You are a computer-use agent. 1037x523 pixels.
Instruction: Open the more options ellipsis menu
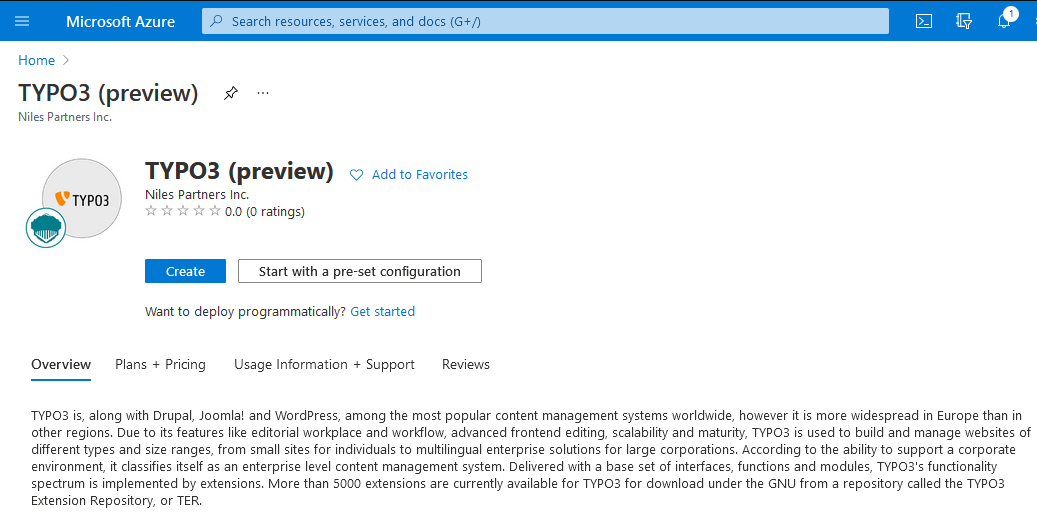(263, 93)
